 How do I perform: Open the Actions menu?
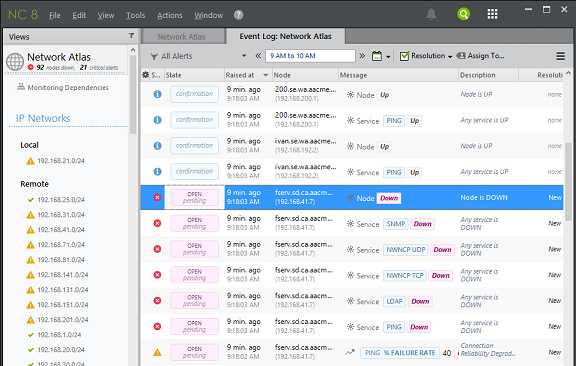tap(170, 15)
